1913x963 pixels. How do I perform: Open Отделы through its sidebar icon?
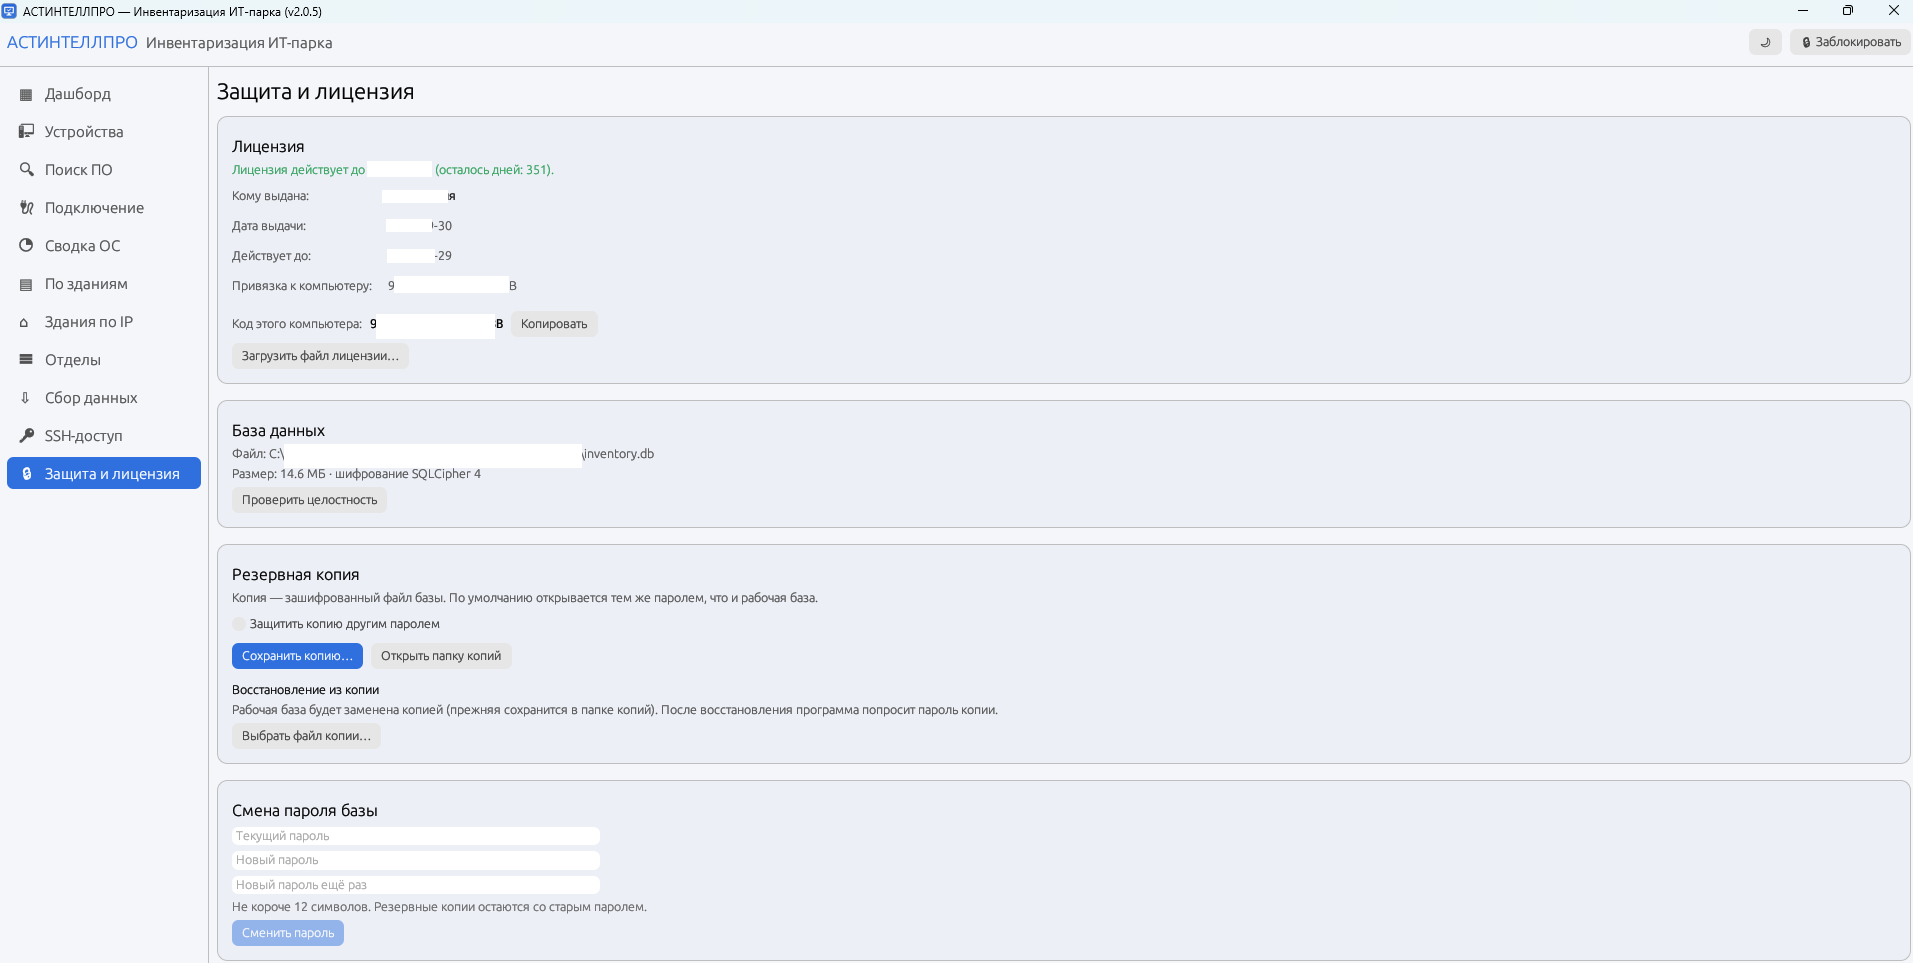click(x=26, y=360)
